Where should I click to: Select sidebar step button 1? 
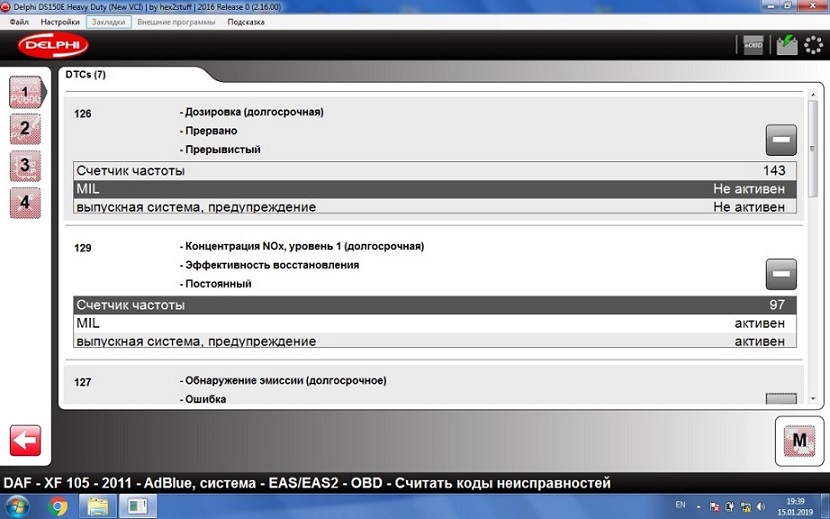[x=25, y=93]
